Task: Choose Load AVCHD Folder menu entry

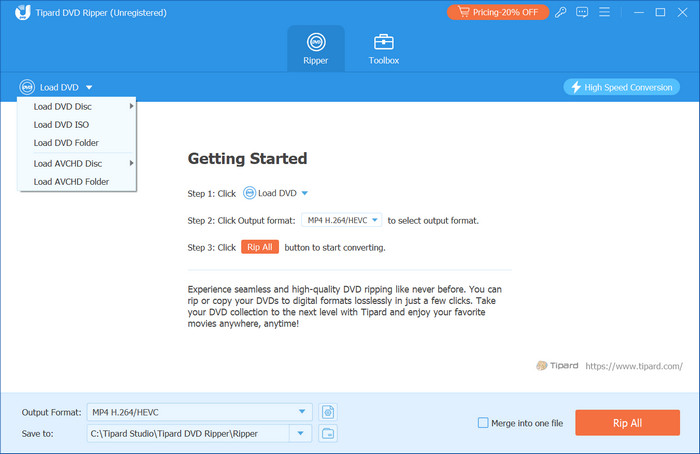Action: coord(77,182)
